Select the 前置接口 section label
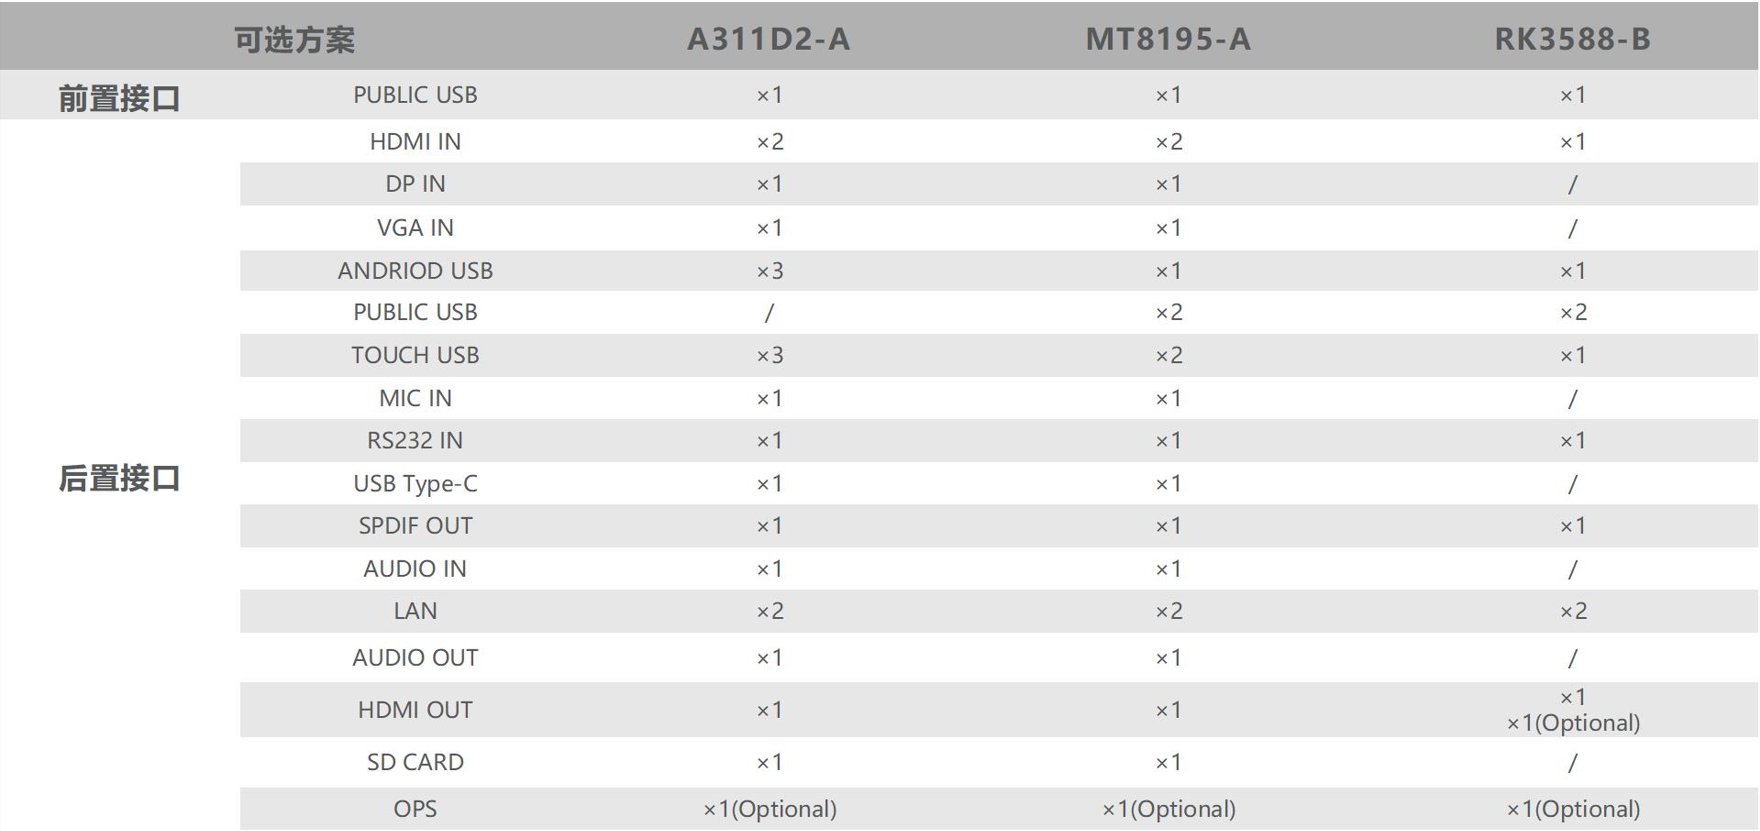Screen dimensions: 1760x831 119,98
